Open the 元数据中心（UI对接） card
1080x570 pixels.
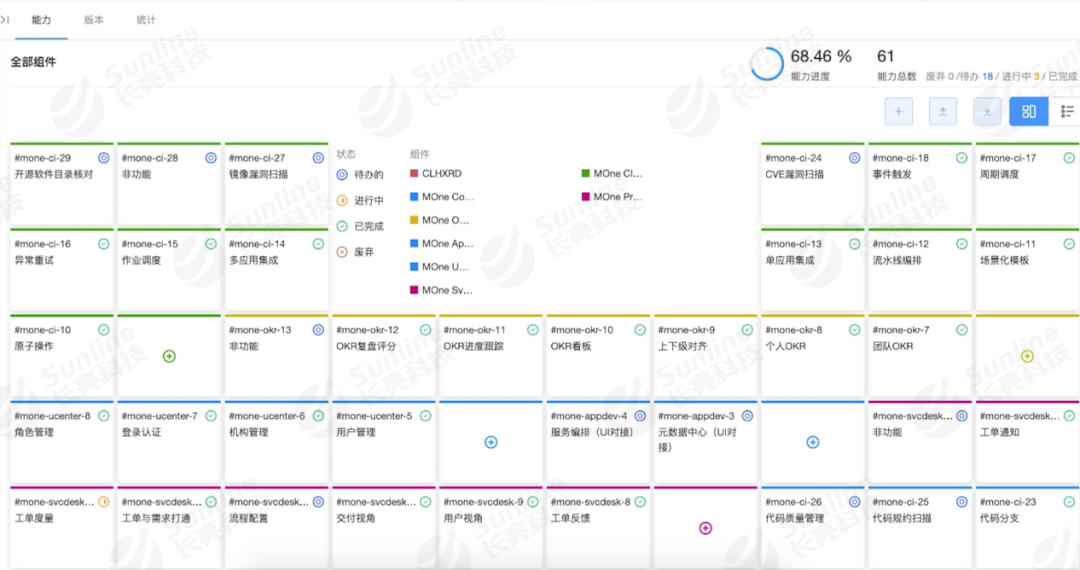(x=705, y=443)
